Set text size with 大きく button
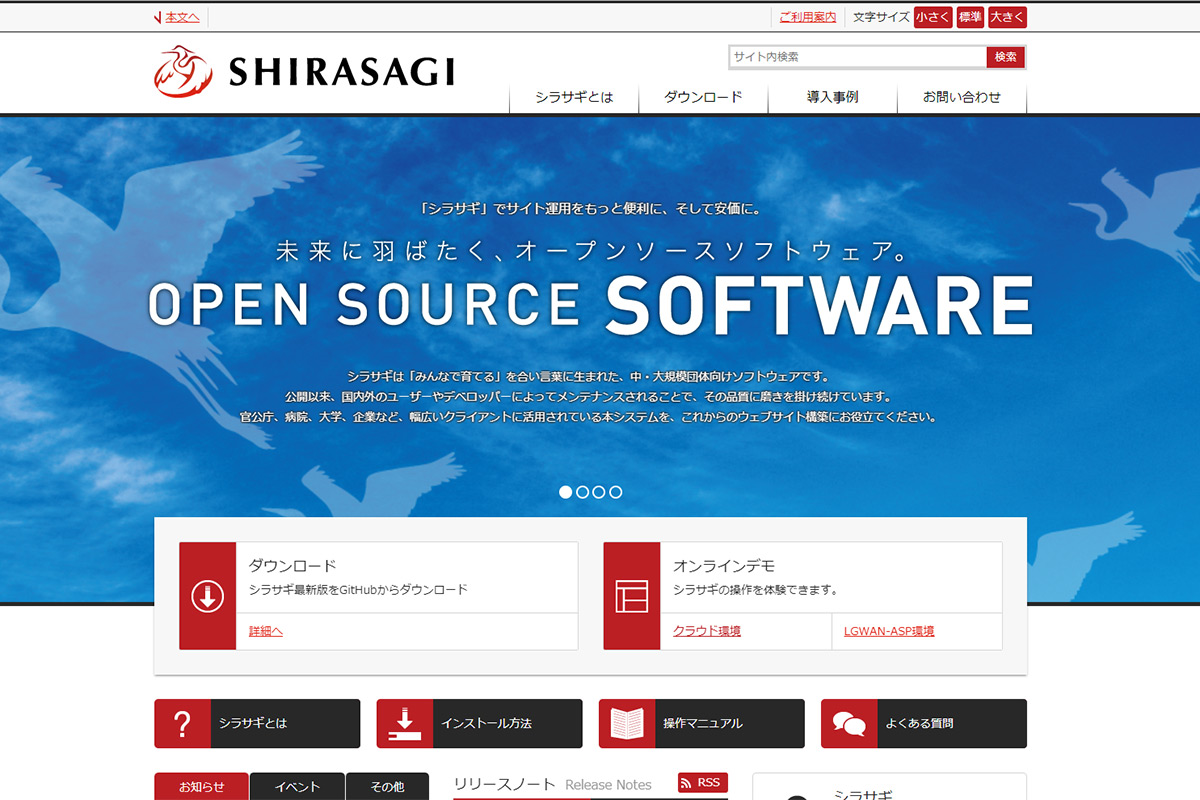 coord(1008,17)
